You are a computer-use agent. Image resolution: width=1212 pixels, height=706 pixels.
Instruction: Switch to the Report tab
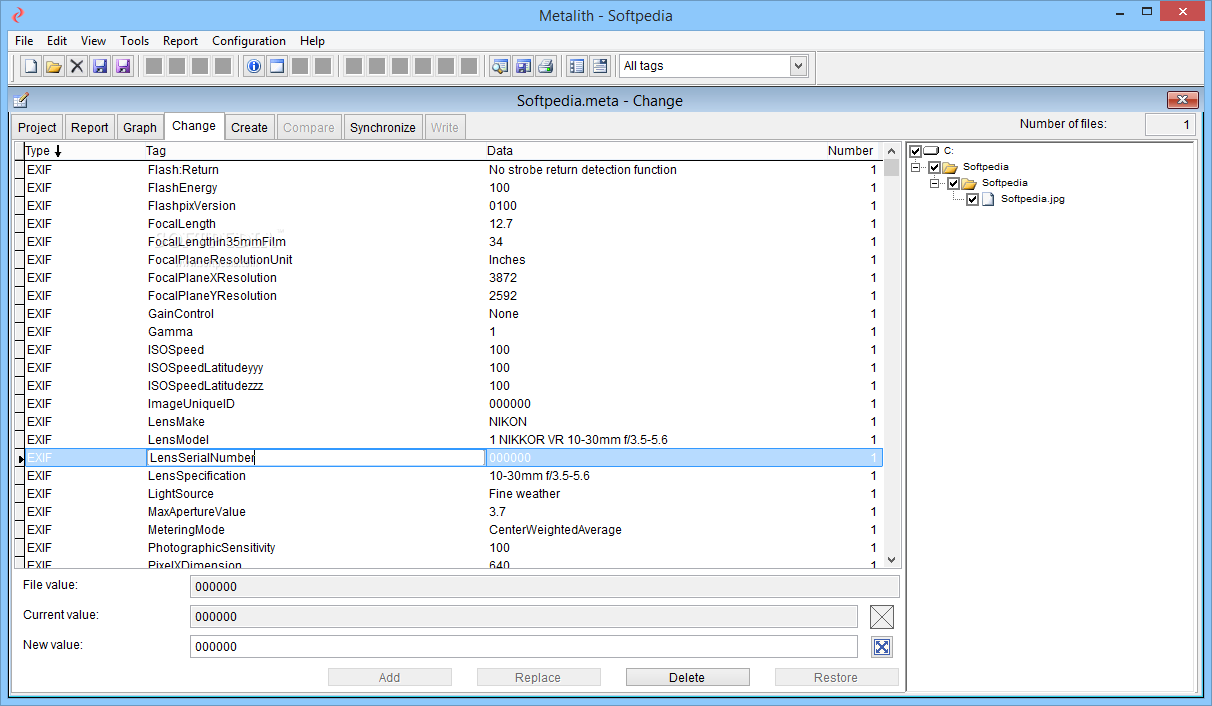pyautogui.click(x=90, y=127)
